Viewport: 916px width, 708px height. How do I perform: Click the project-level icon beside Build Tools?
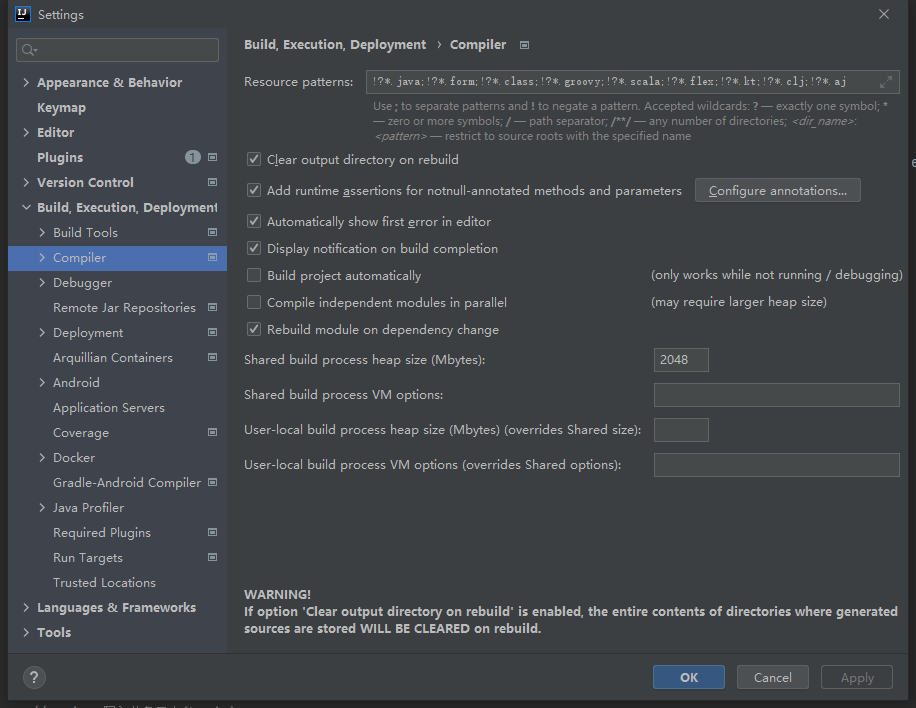tap(213, 232)
